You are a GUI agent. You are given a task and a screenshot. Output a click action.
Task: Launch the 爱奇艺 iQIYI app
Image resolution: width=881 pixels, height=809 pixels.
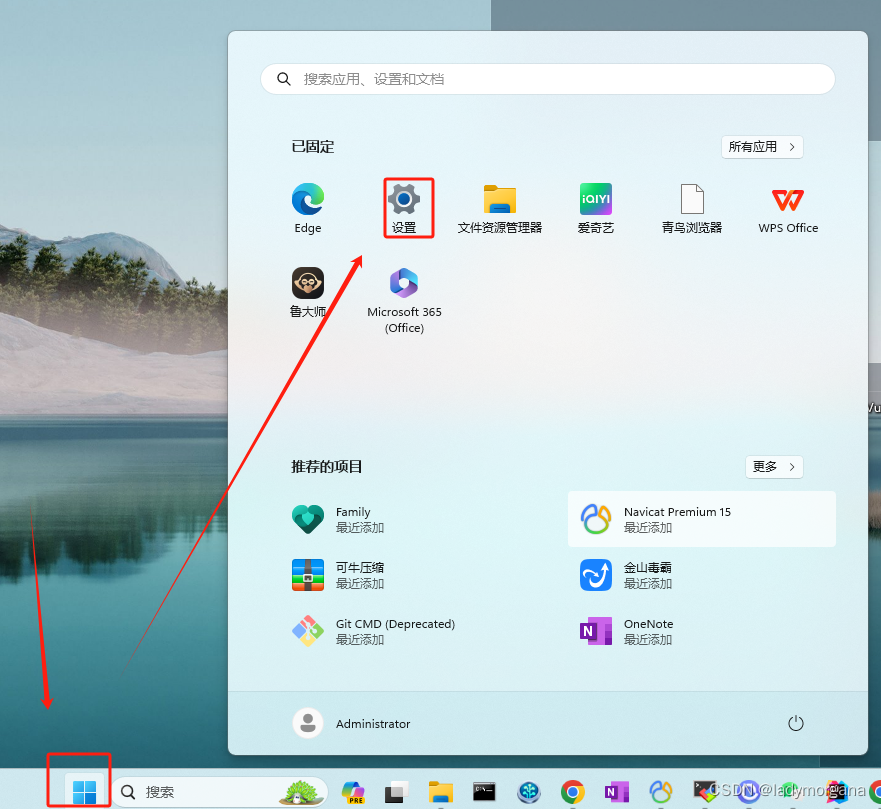(596, 208)
